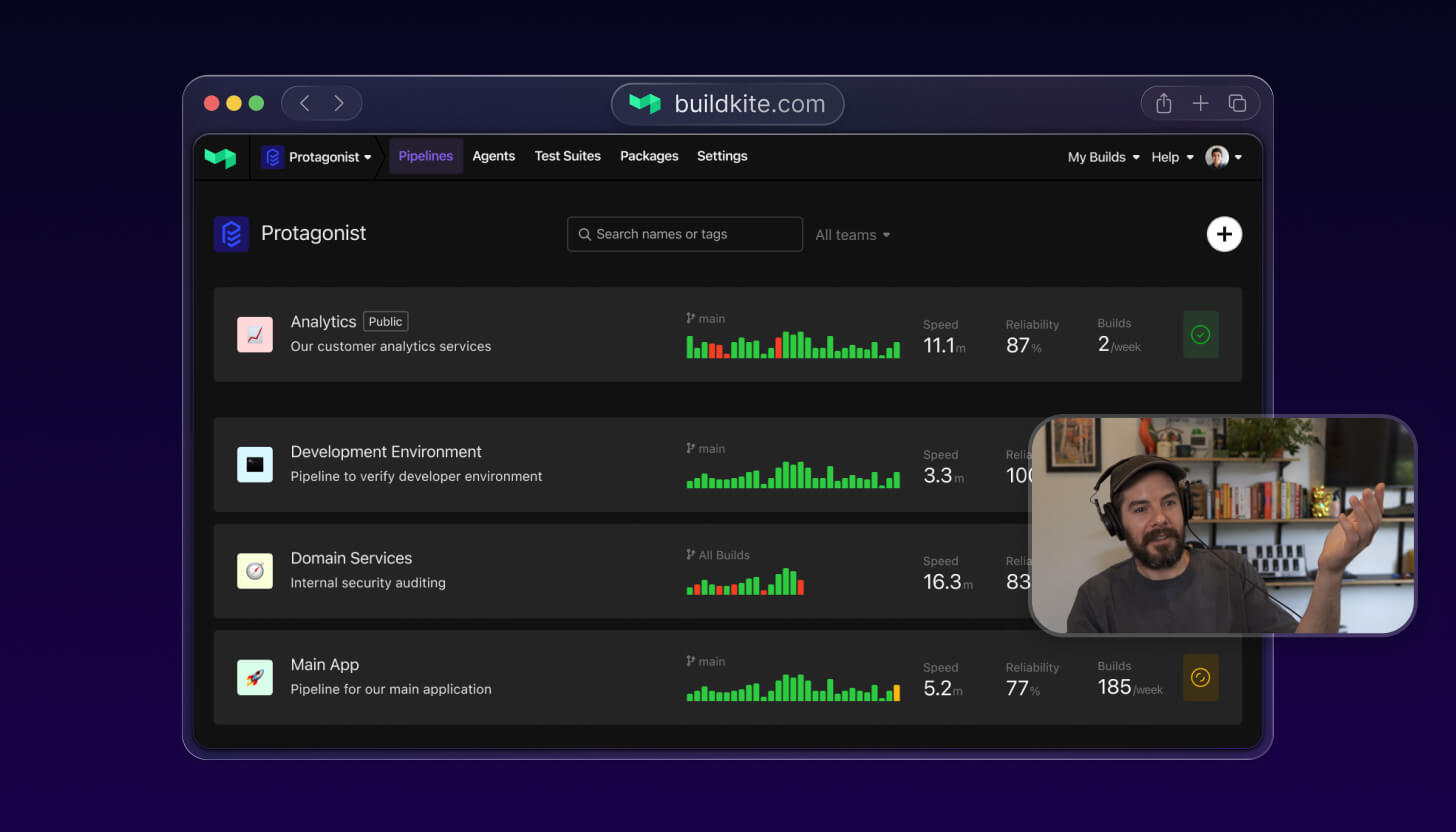1456x832 pixels.
Task: Click the Domain Services gauge icon
Action: pos(255,571)
